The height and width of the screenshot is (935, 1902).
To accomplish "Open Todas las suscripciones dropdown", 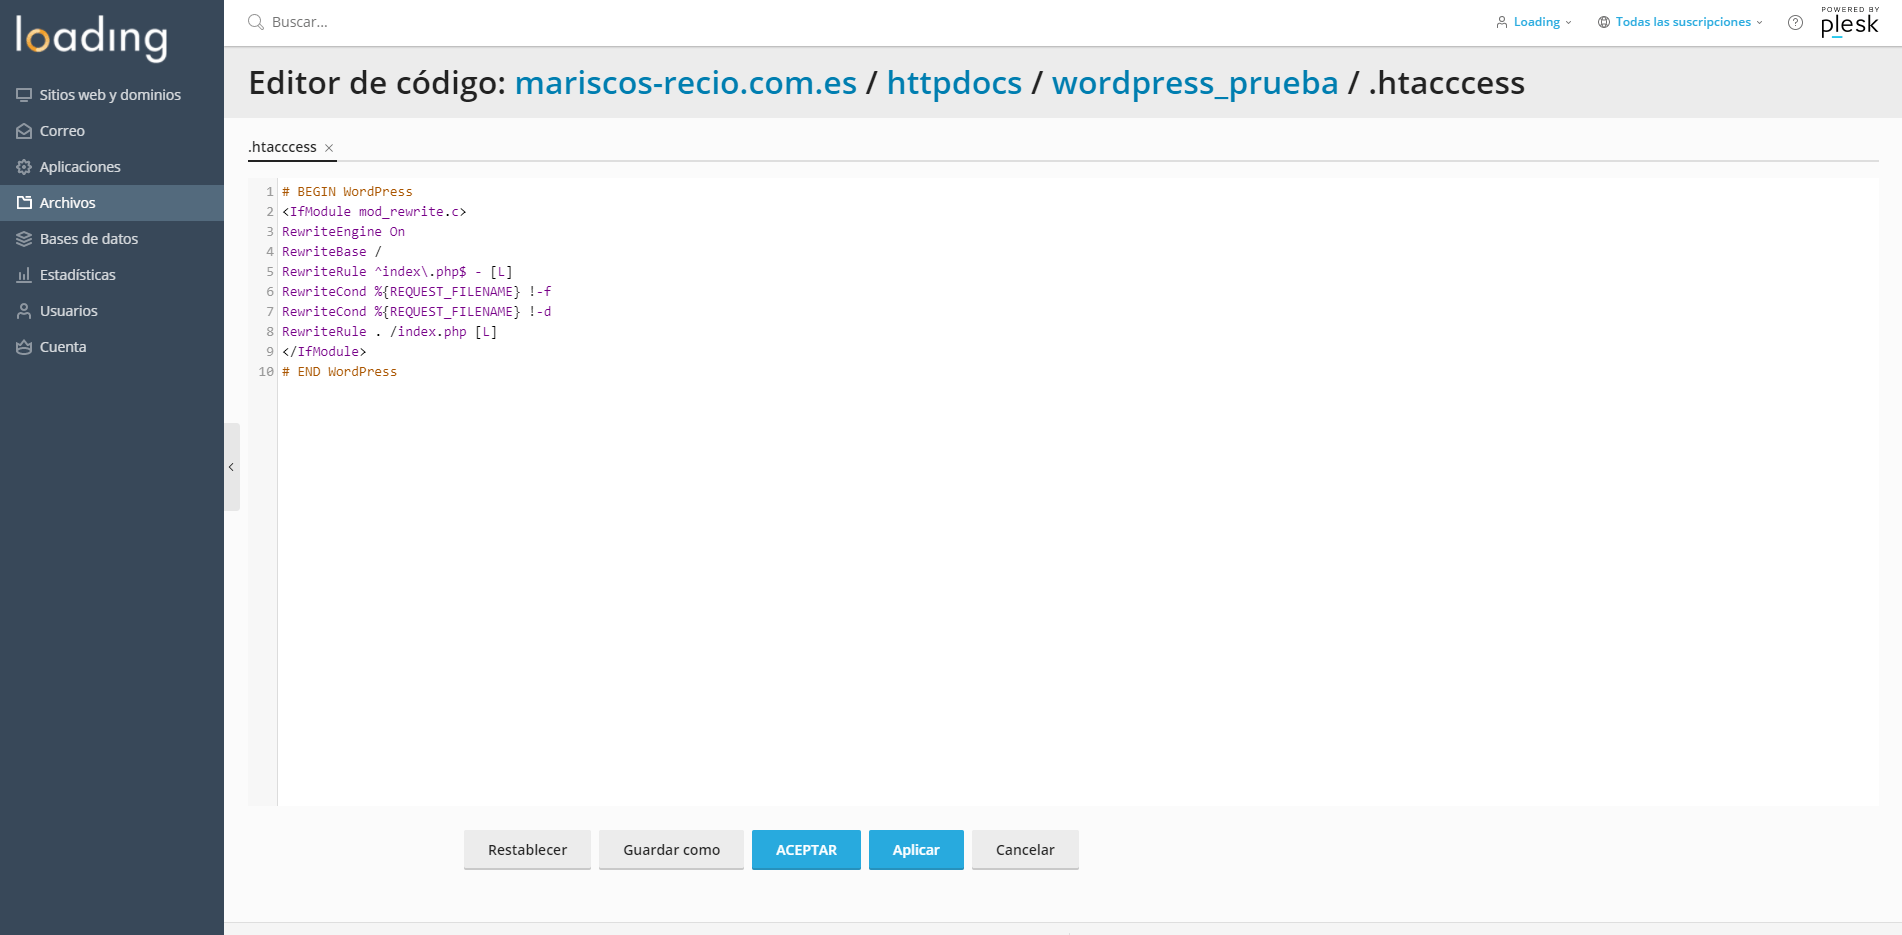I will click(x=1680, y=22).
